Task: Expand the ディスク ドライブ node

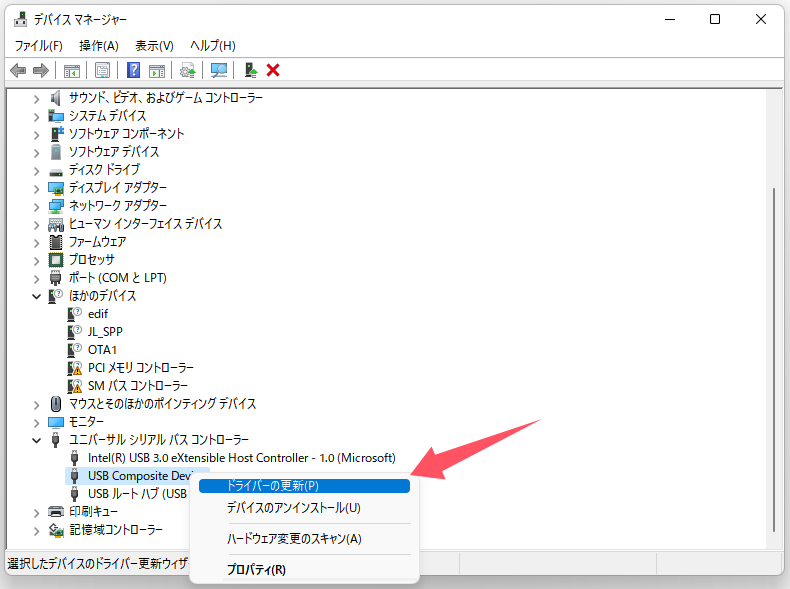Action: [36, 171]
